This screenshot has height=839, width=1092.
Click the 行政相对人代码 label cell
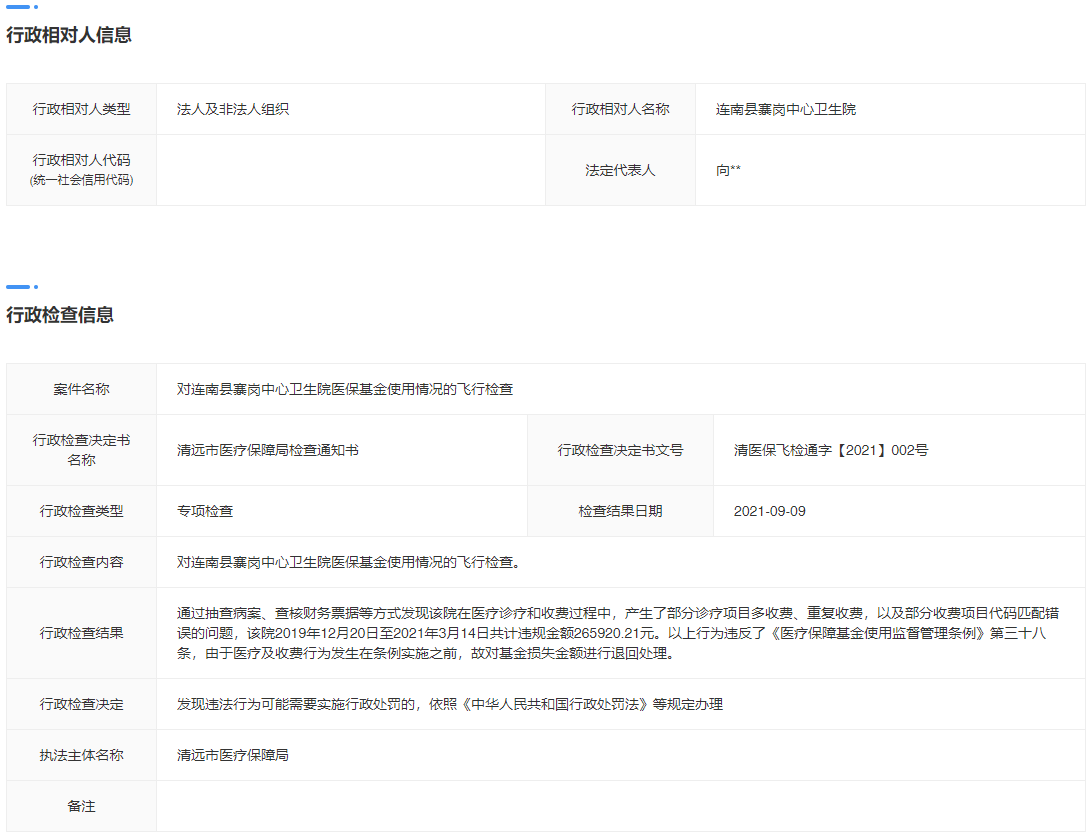81,169
